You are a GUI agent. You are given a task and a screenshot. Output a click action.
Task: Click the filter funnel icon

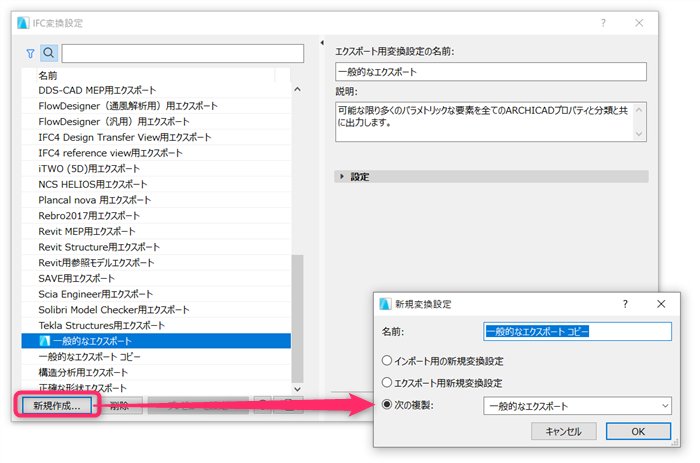[30, 54]
